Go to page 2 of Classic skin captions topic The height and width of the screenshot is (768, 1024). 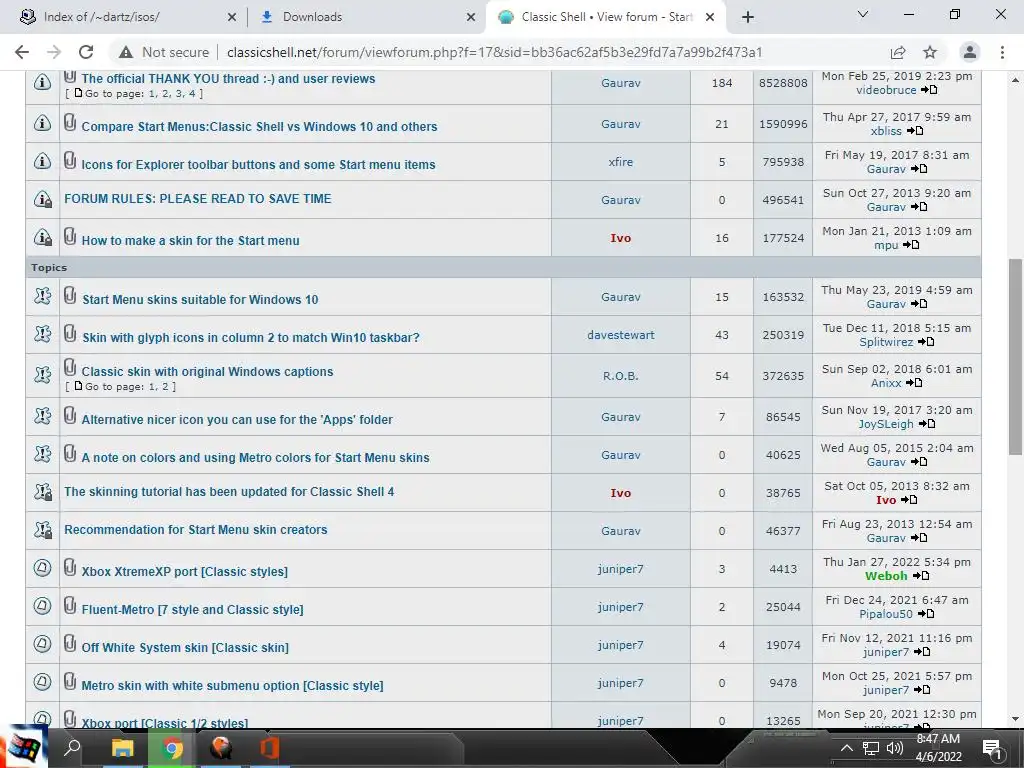pyautogui.click(x=165, y=387)
